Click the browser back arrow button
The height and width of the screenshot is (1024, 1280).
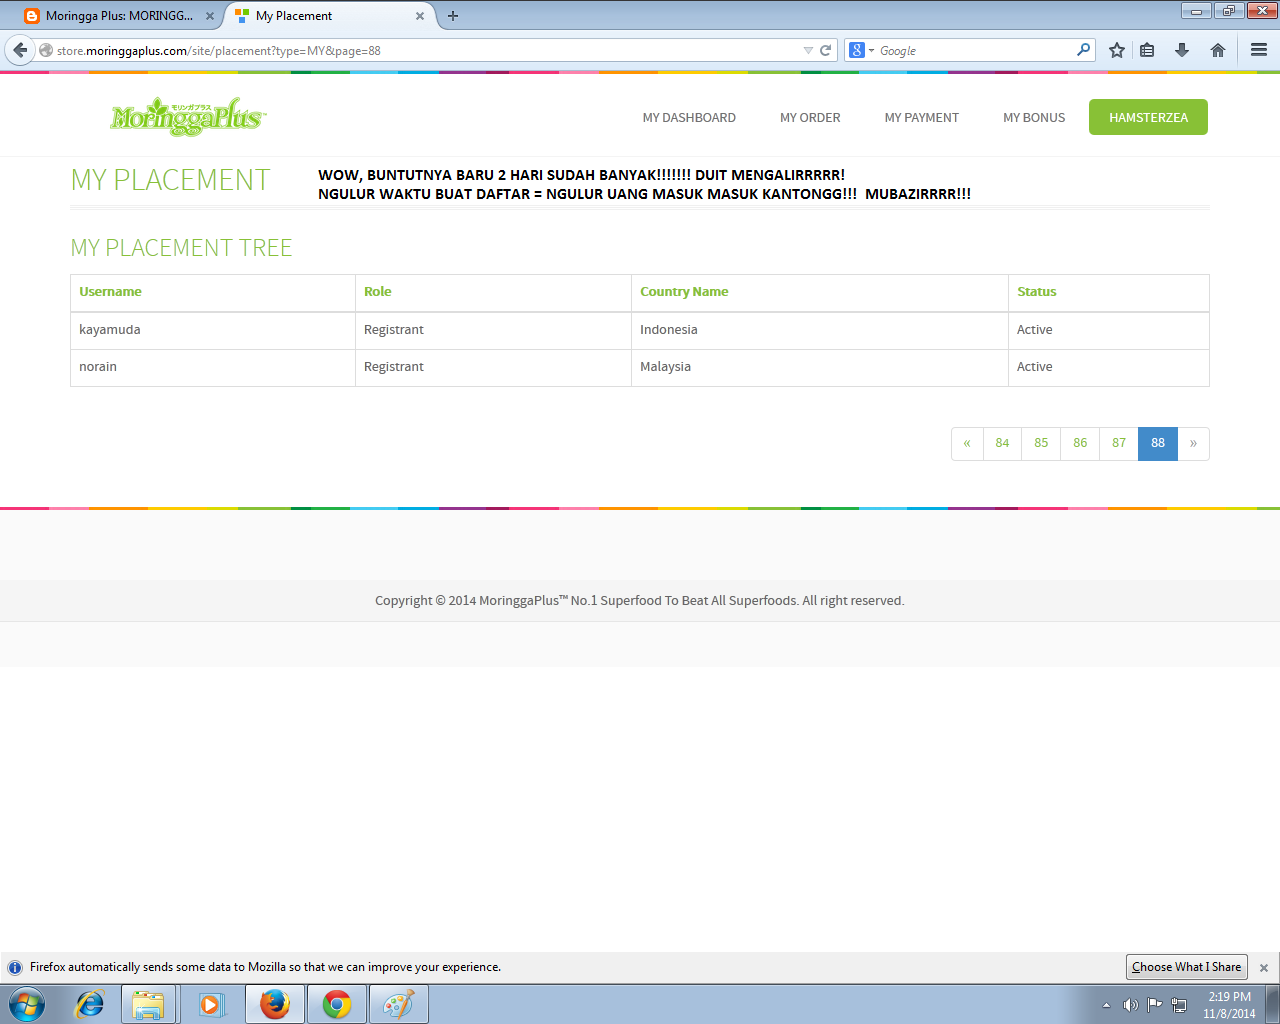(20, 50)
